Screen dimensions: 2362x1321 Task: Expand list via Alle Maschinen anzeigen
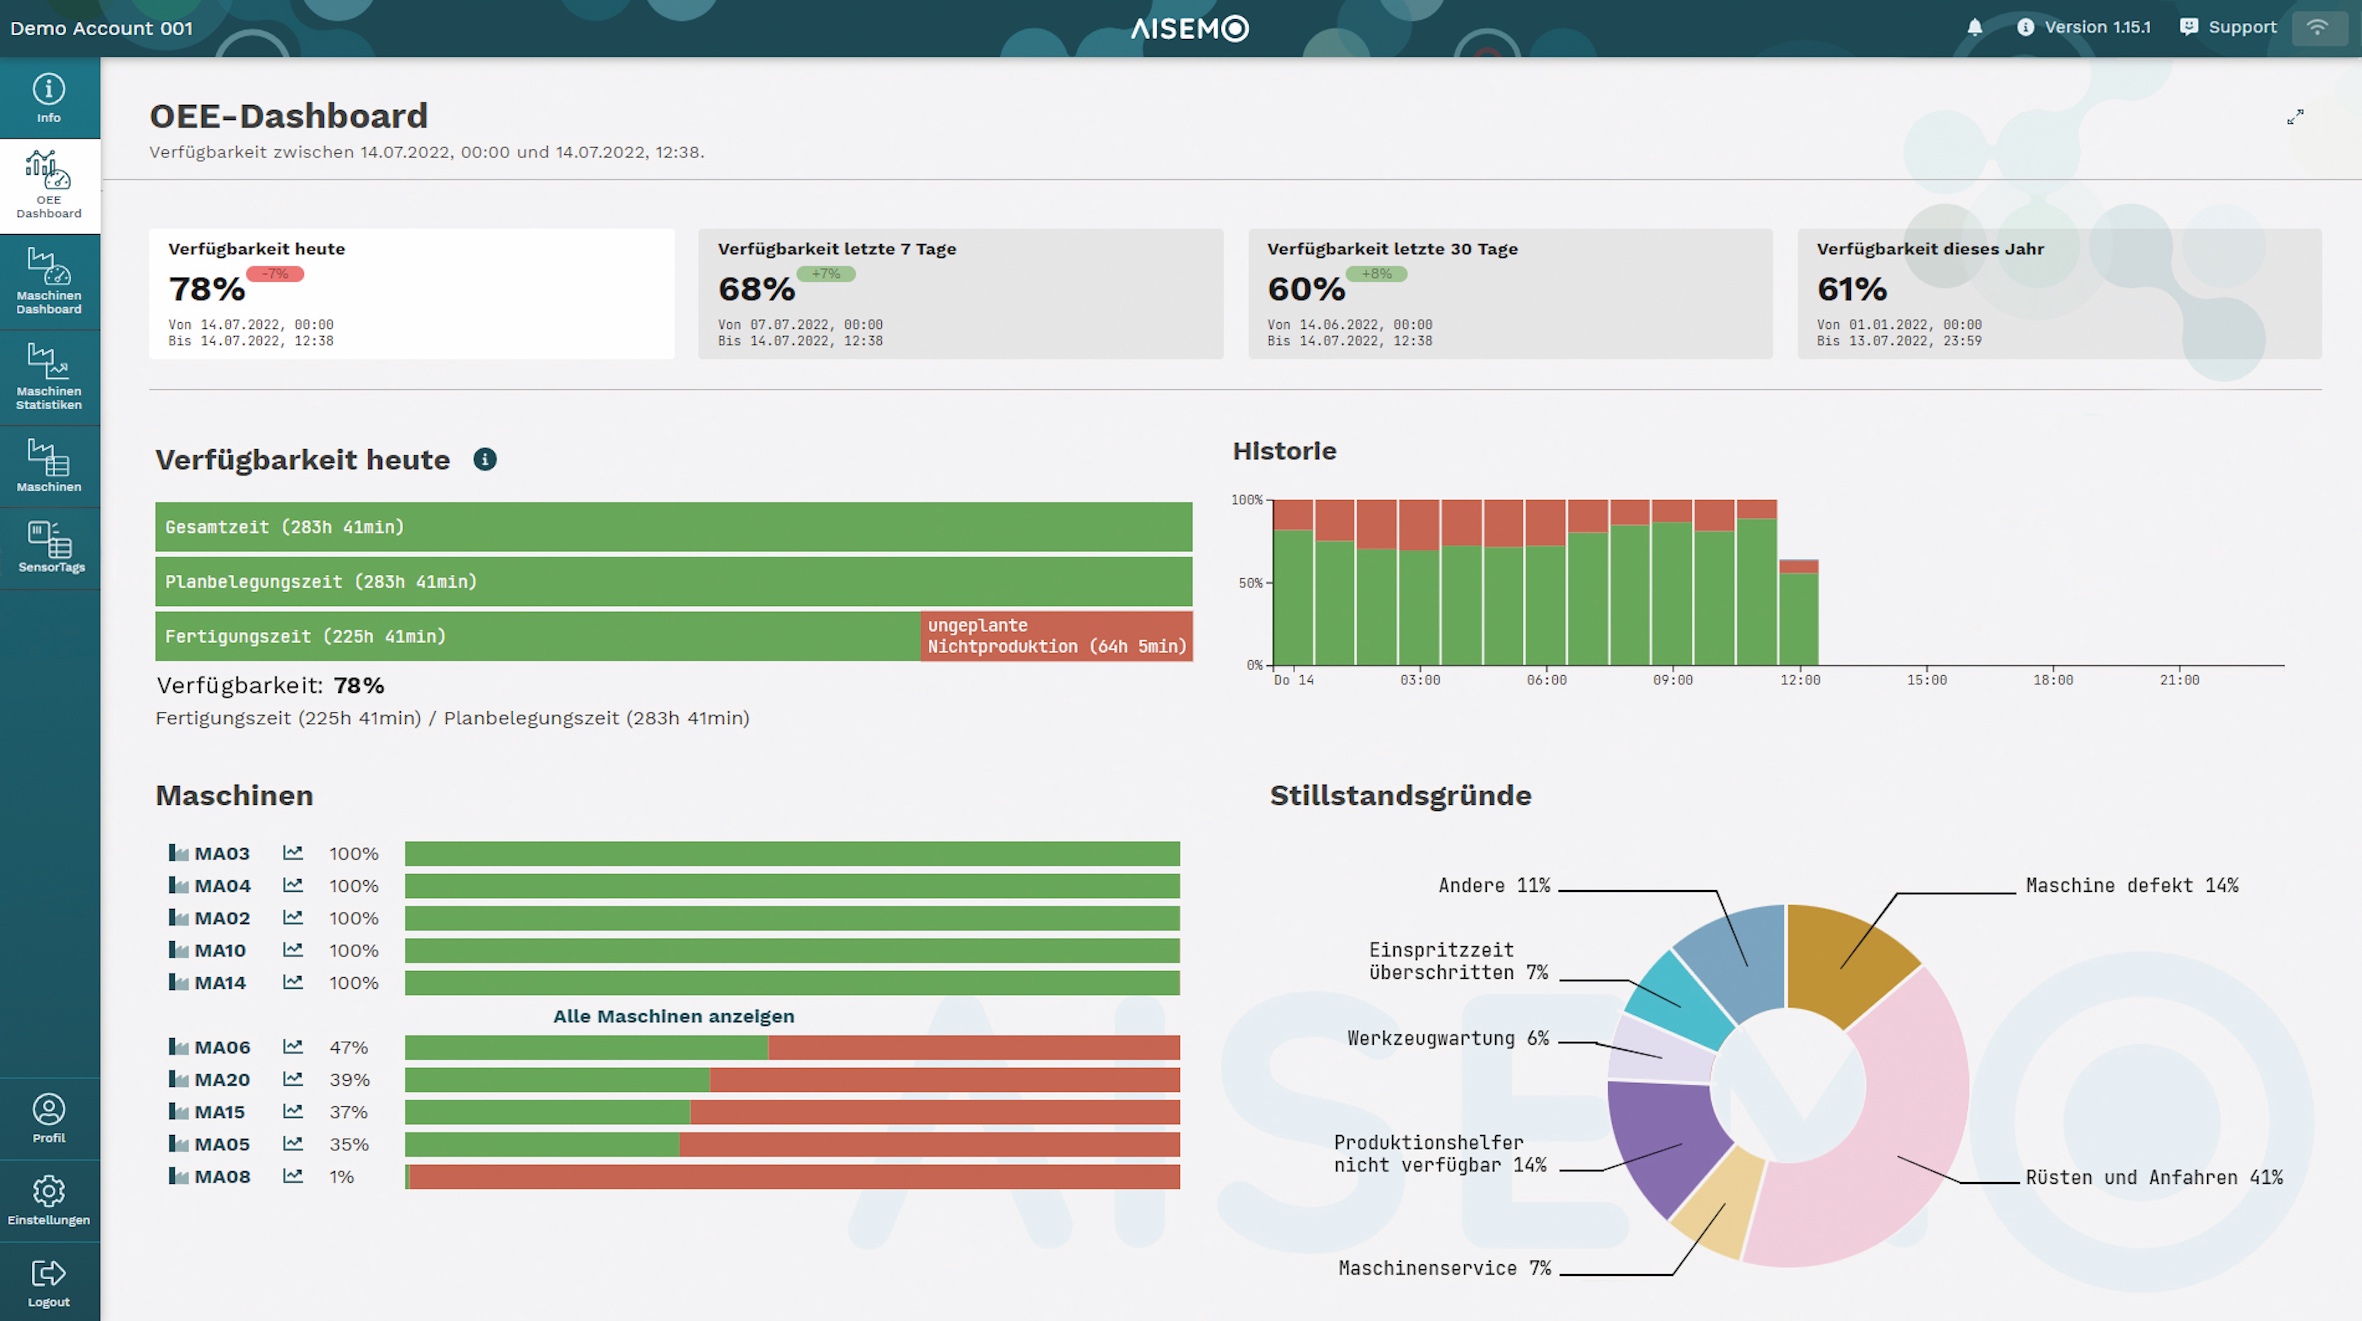(x=674, y=1016)
